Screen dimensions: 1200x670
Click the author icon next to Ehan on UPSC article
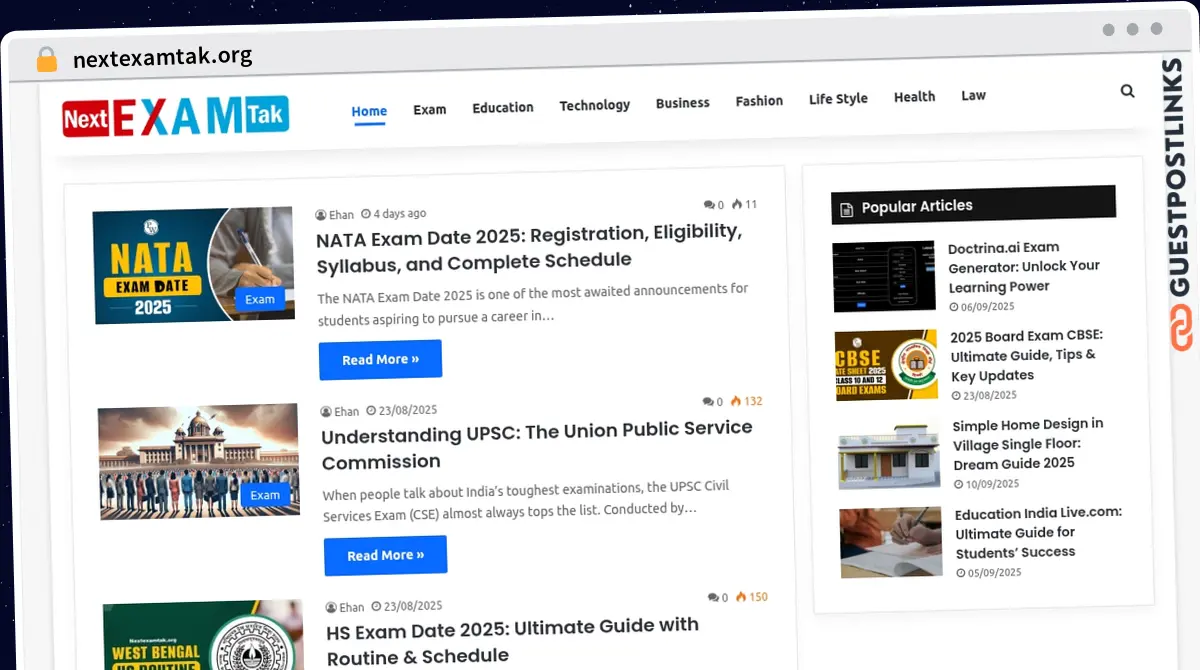coord(326,411)
